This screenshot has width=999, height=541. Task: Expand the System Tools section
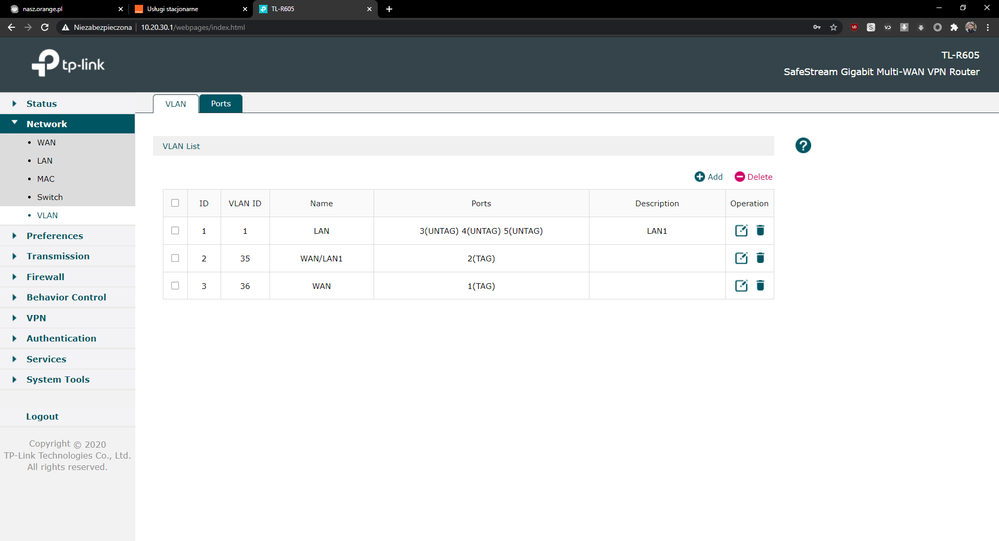coord(57,380)
